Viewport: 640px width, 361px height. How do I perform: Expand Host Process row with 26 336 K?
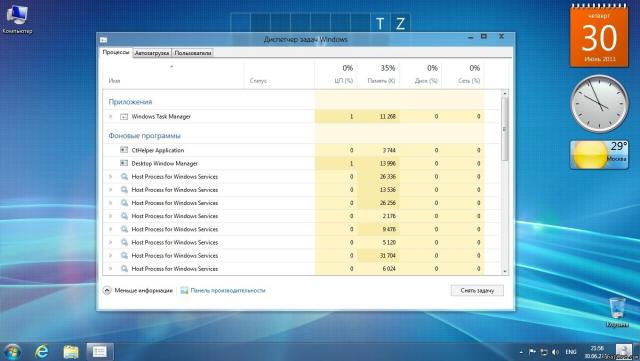tap(111, 177)
